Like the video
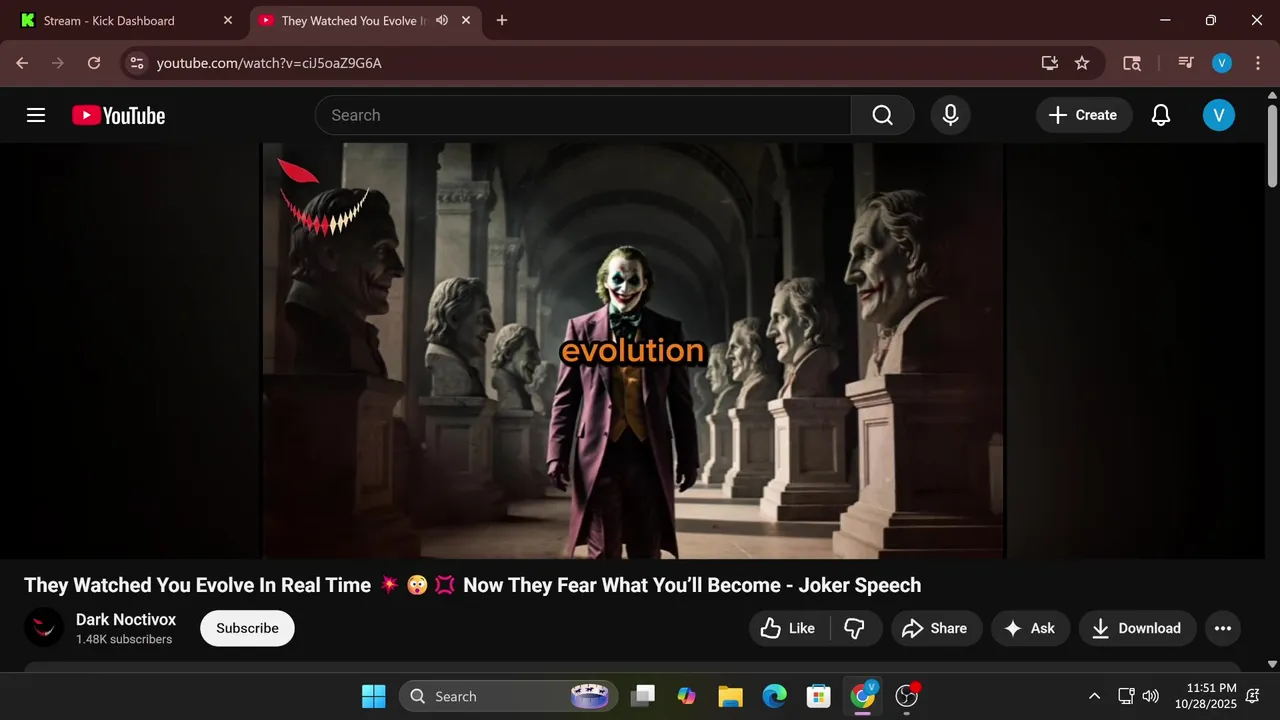1280x720 pixels. pos(789,628)
